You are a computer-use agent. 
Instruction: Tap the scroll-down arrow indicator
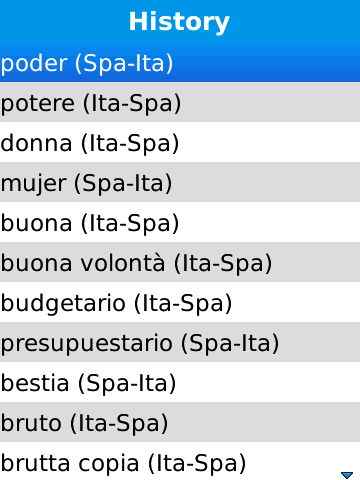coord(347,474)
